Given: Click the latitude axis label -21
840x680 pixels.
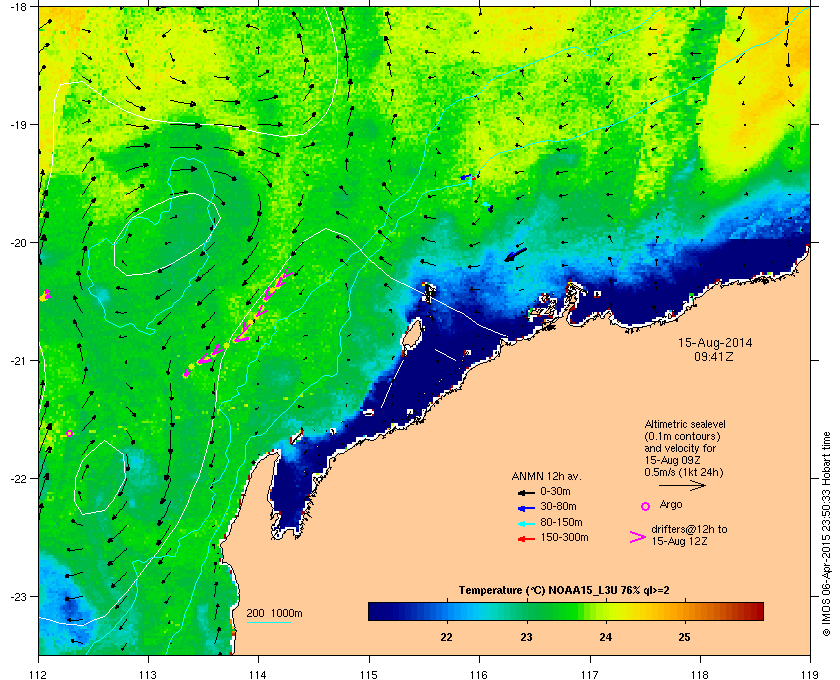Looking at the screenshot, I should (x=20, y=360).
